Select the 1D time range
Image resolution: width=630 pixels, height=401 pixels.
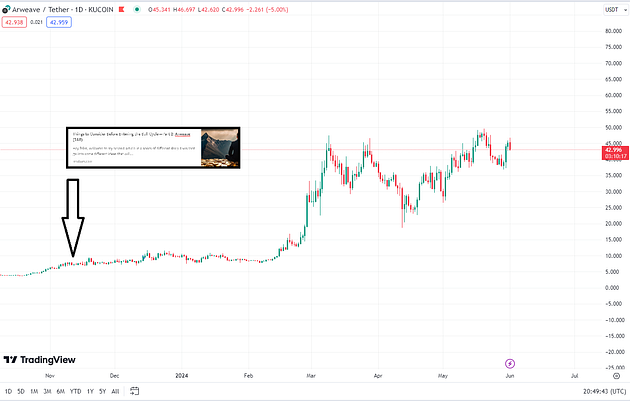(x=8, y=391)
